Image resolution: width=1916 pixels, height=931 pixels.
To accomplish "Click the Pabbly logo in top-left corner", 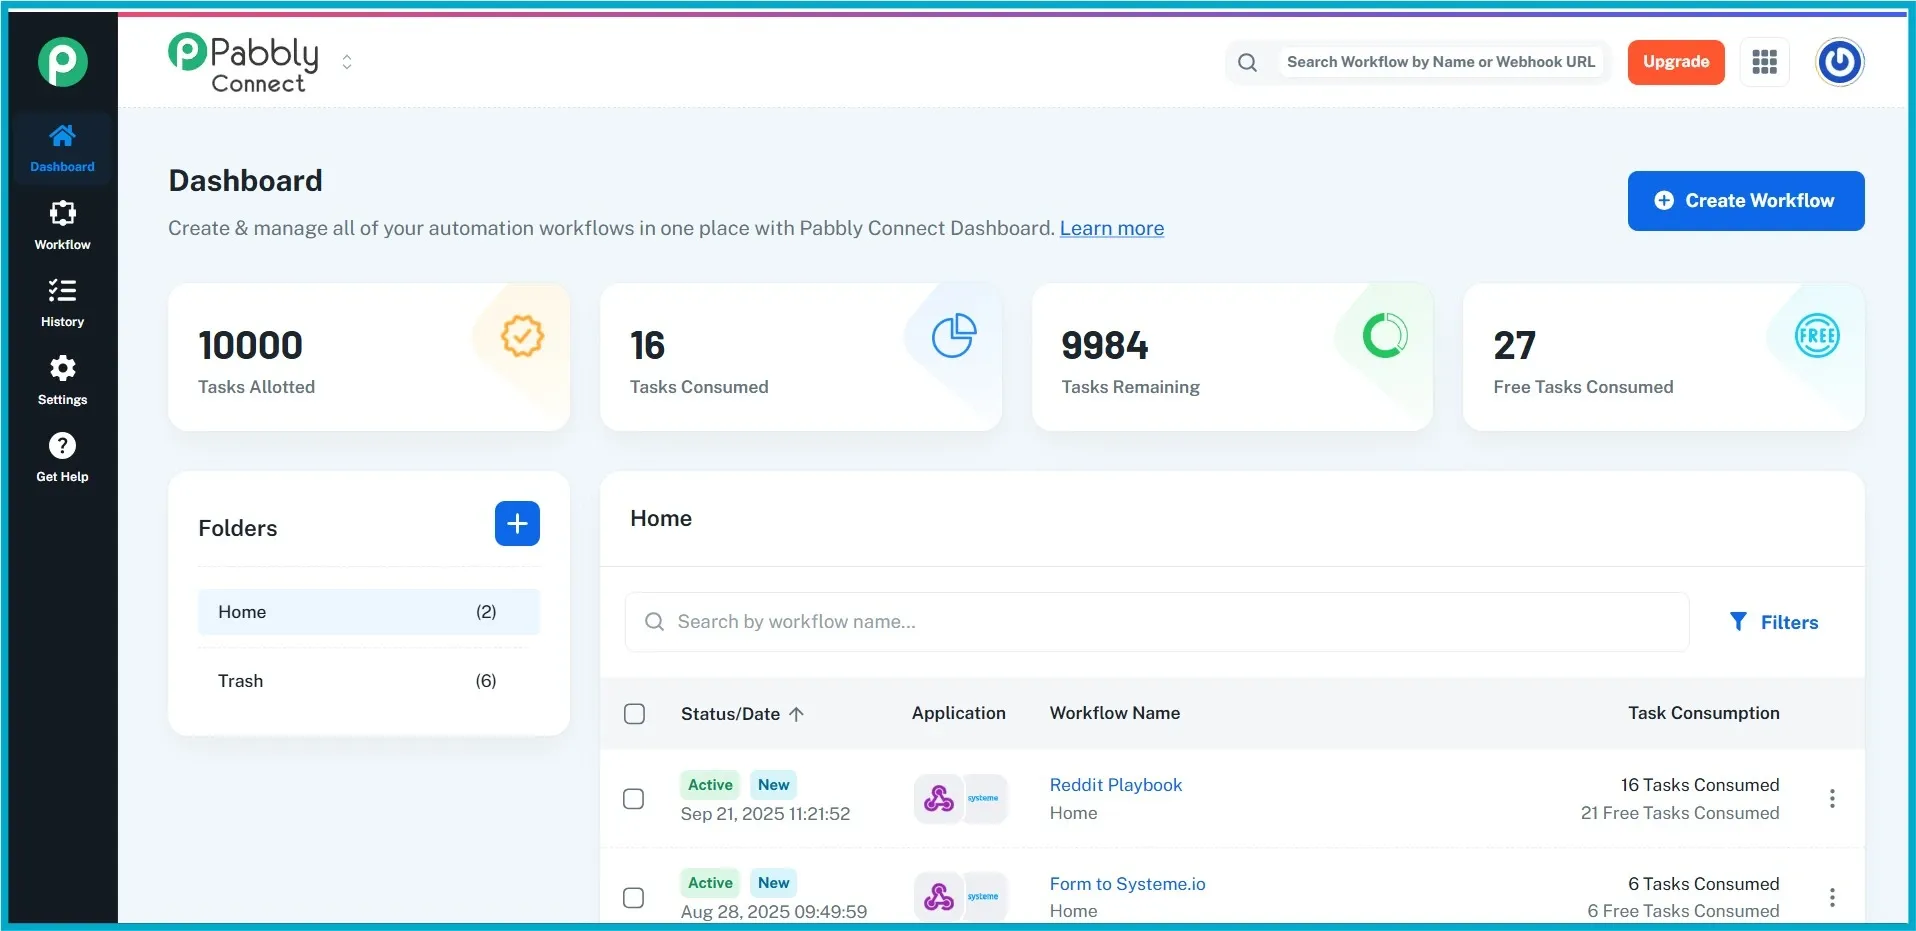I will point(62,62).
